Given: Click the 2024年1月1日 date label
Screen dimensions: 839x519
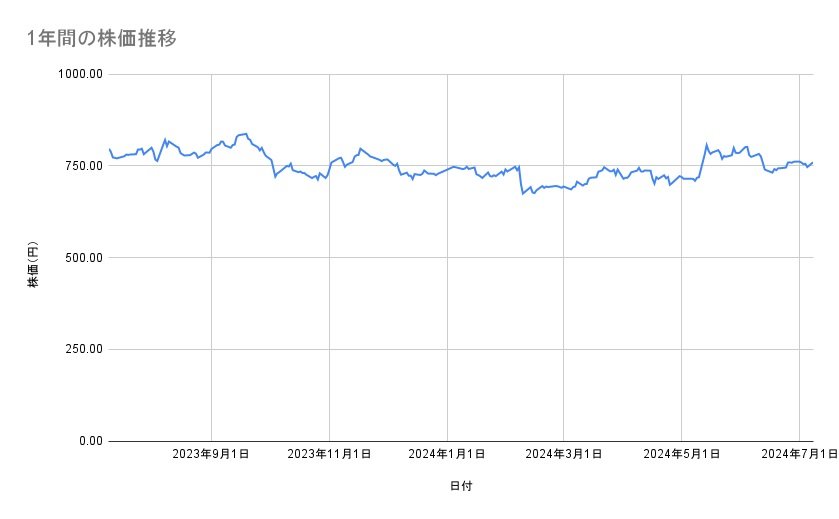Looking at the screenshot, I should coord(447,455).
